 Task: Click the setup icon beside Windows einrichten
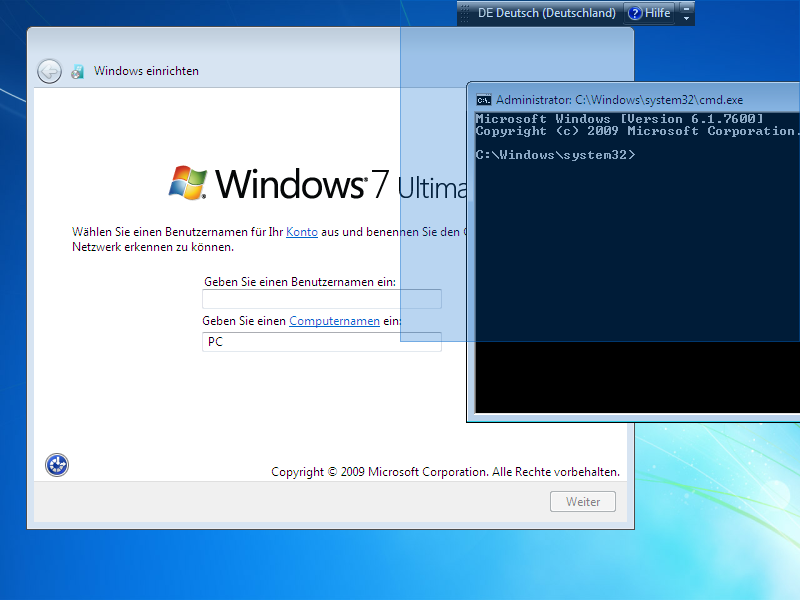[78, 71]
